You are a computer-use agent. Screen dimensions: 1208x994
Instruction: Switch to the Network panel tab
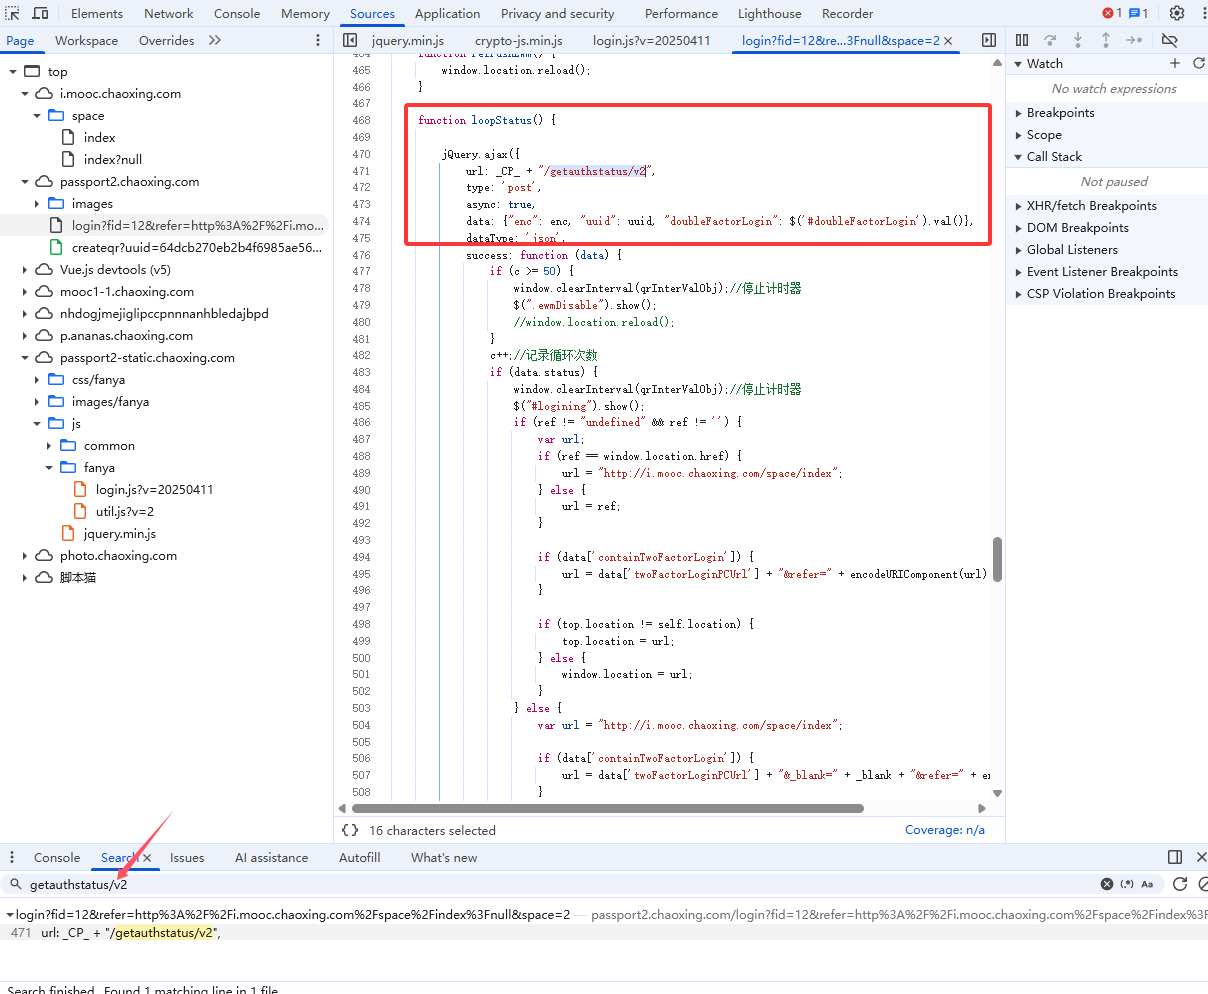[x=168, y=13]
